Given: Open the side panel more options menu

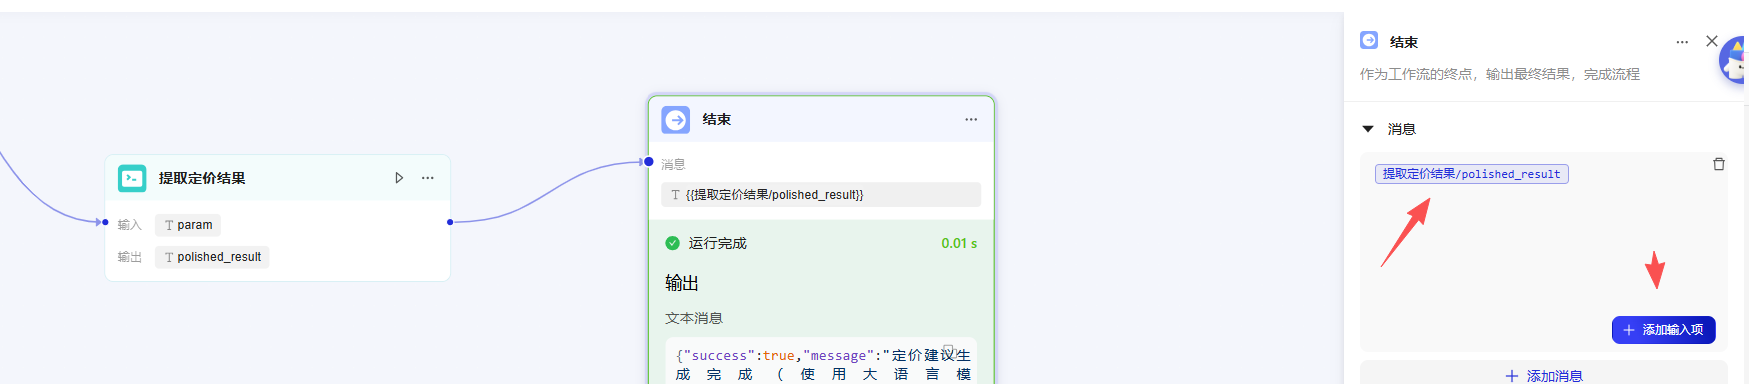Looking at the screenshot, I should (x=1682, y=42).
